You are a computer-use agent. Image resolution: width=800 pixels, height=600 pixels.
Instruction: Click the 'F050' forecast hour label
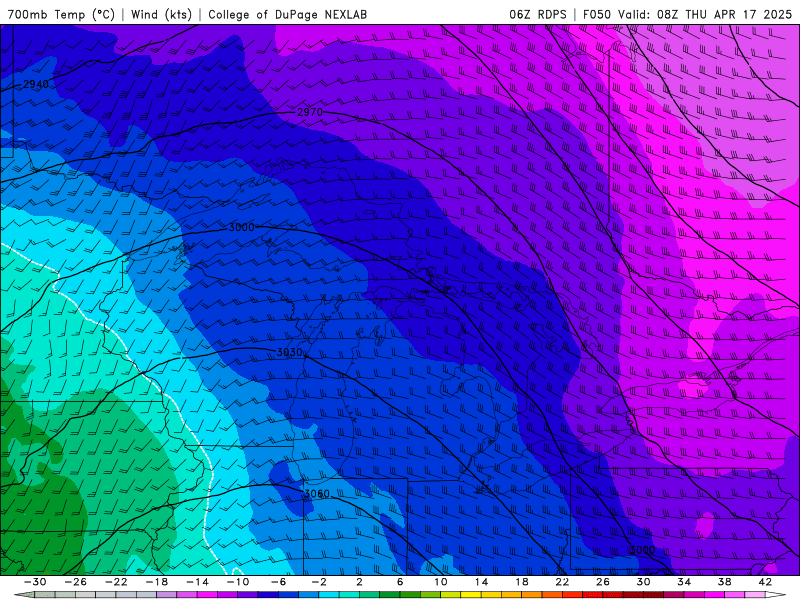coord(598,14)
